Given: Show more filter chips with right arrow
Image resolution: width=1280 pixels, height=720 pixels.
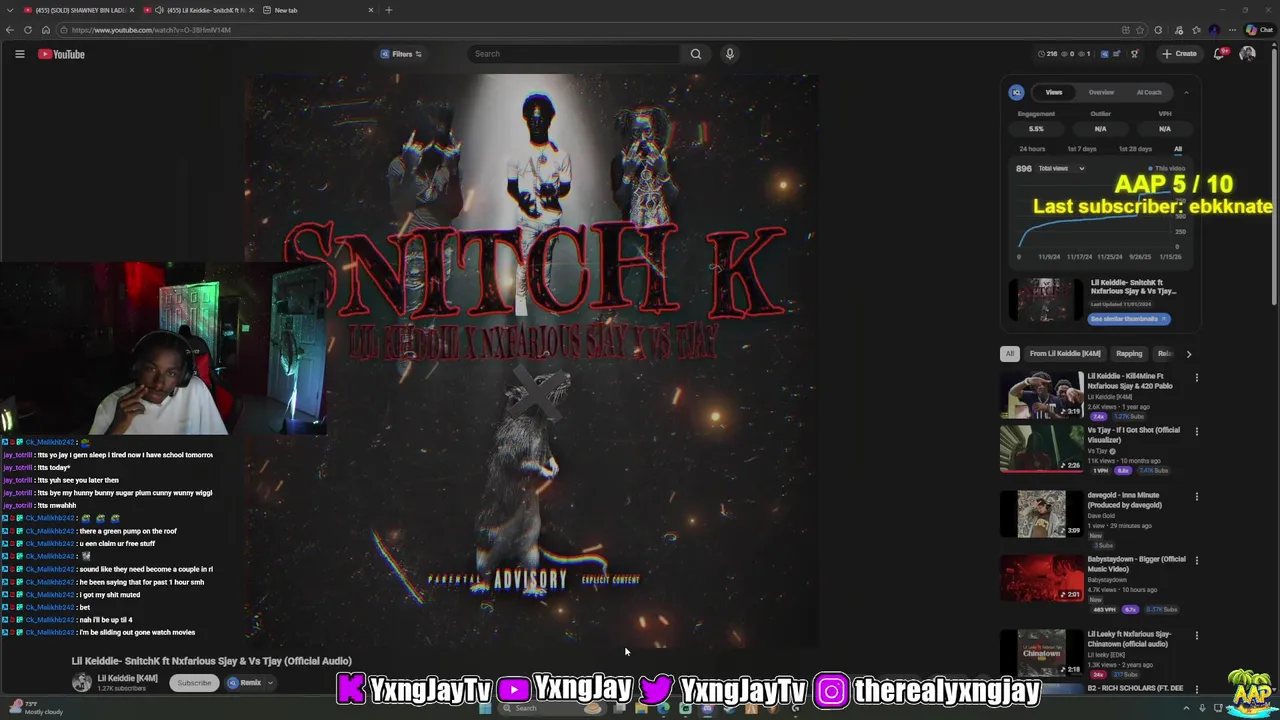Looking at the screenshot, I should [1188, 353].
